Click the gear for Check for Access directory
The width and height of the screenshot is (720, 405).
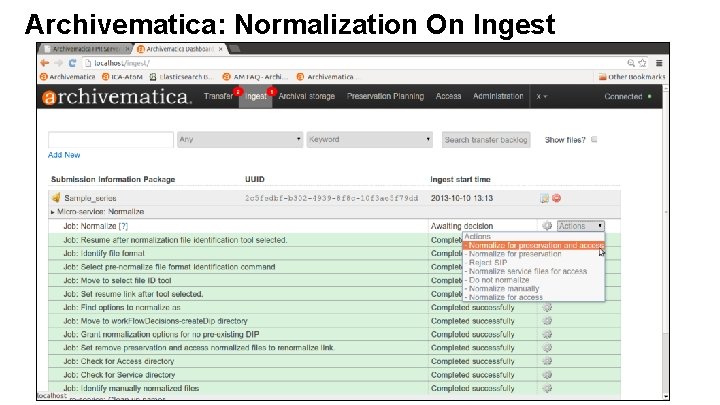(547, 361)
